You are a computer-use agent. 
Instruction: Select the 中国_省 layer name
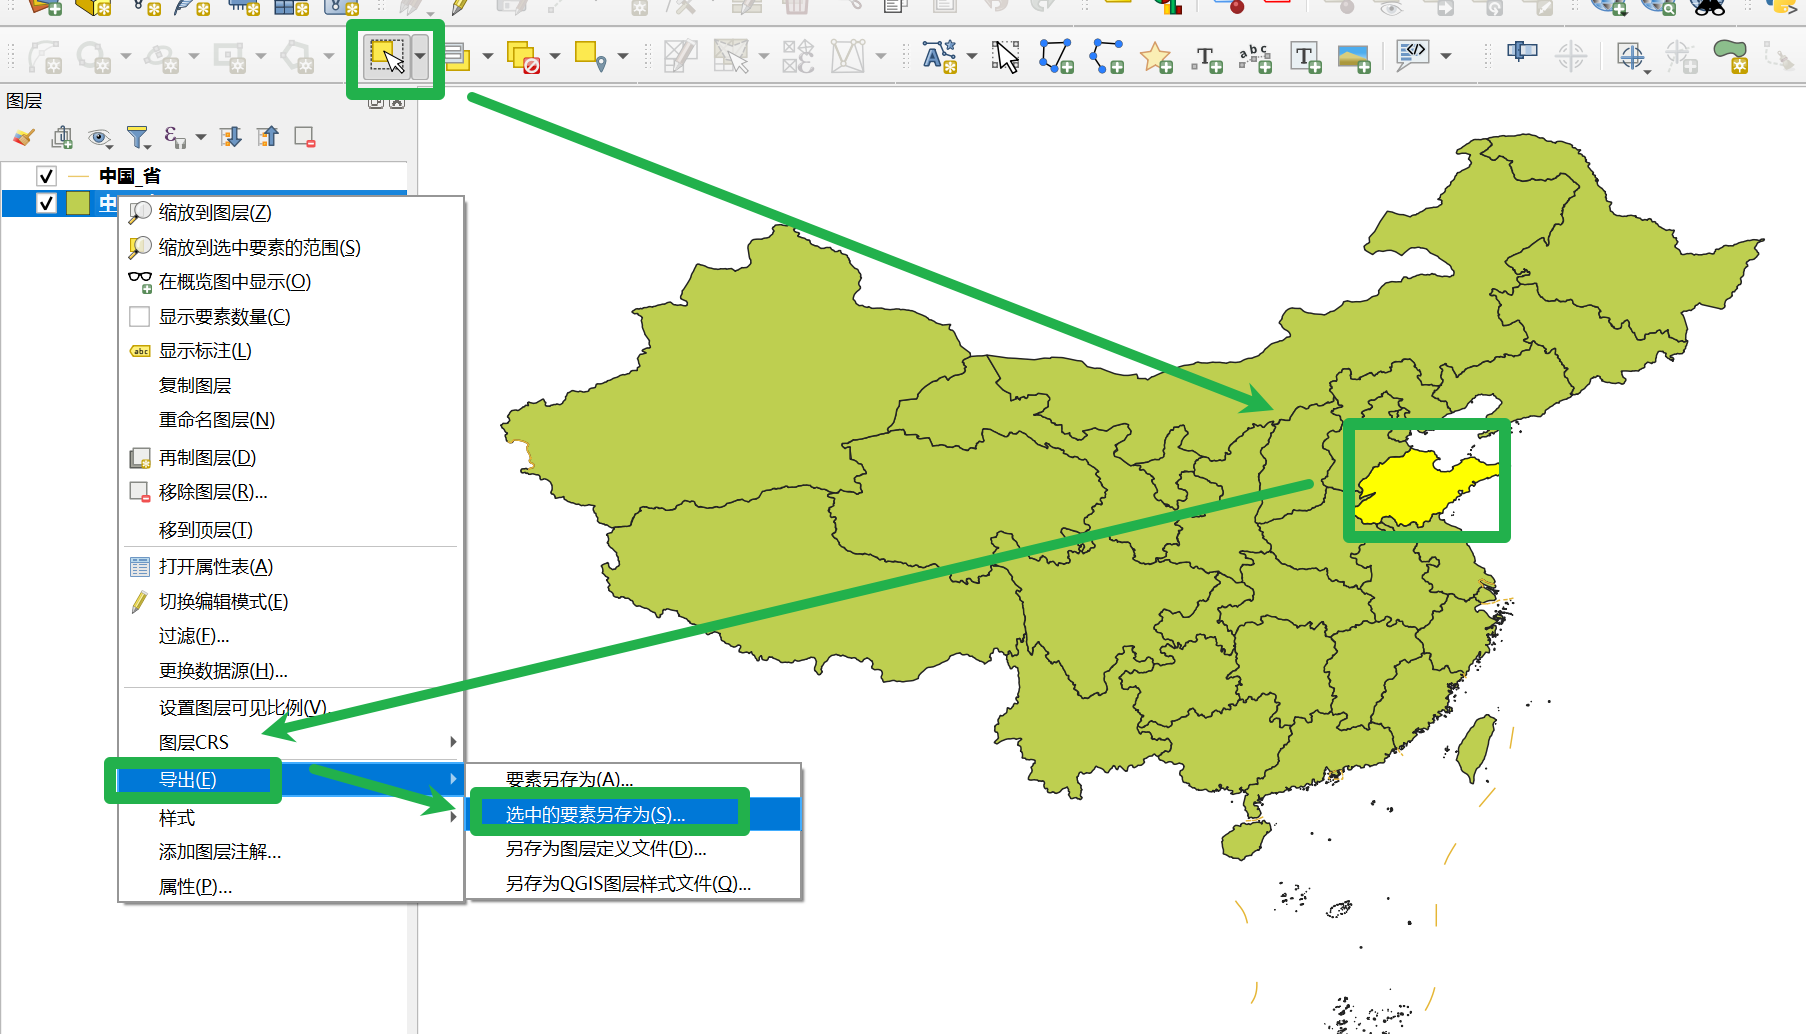tap(130, 176)
